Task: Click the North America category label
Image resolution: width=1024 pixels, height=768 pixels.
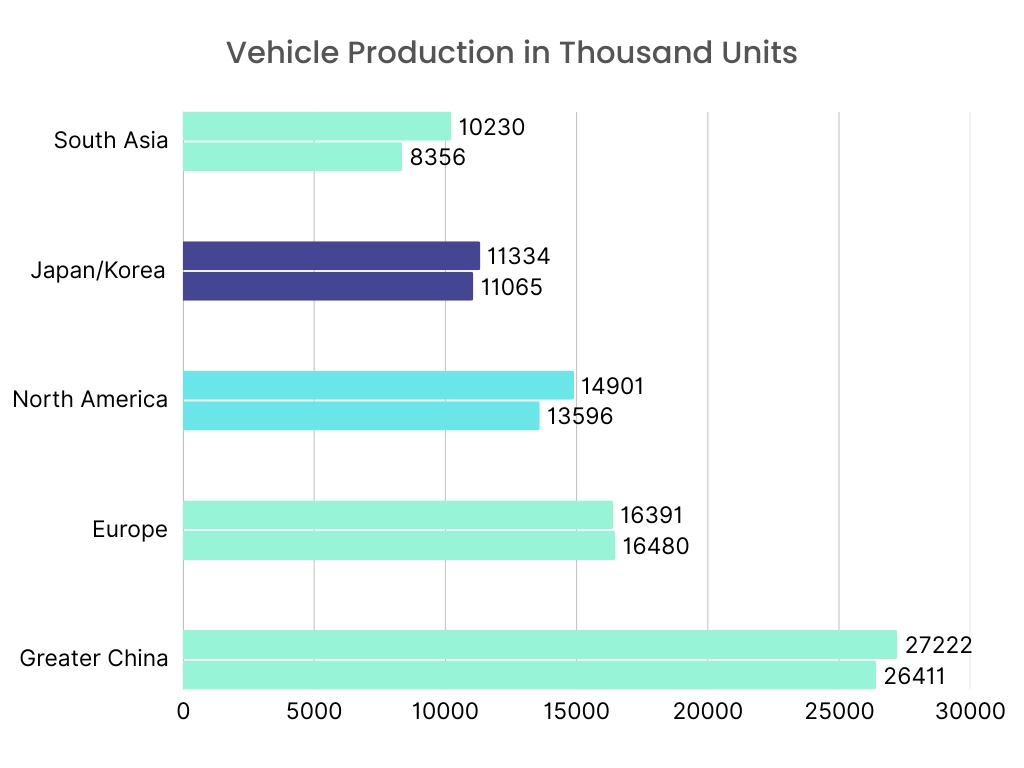Action: pyautogui.click(x=90, y=399)
